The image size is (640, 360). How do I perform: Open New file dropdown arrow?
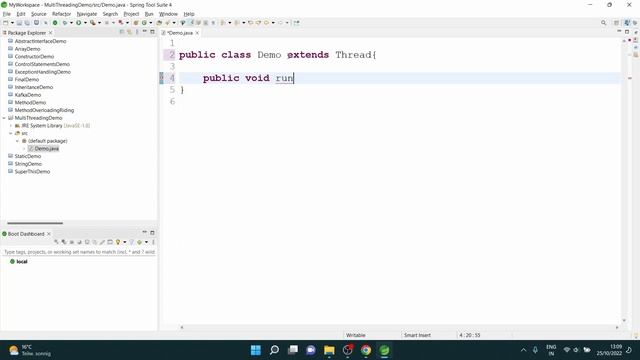[12, 23]
